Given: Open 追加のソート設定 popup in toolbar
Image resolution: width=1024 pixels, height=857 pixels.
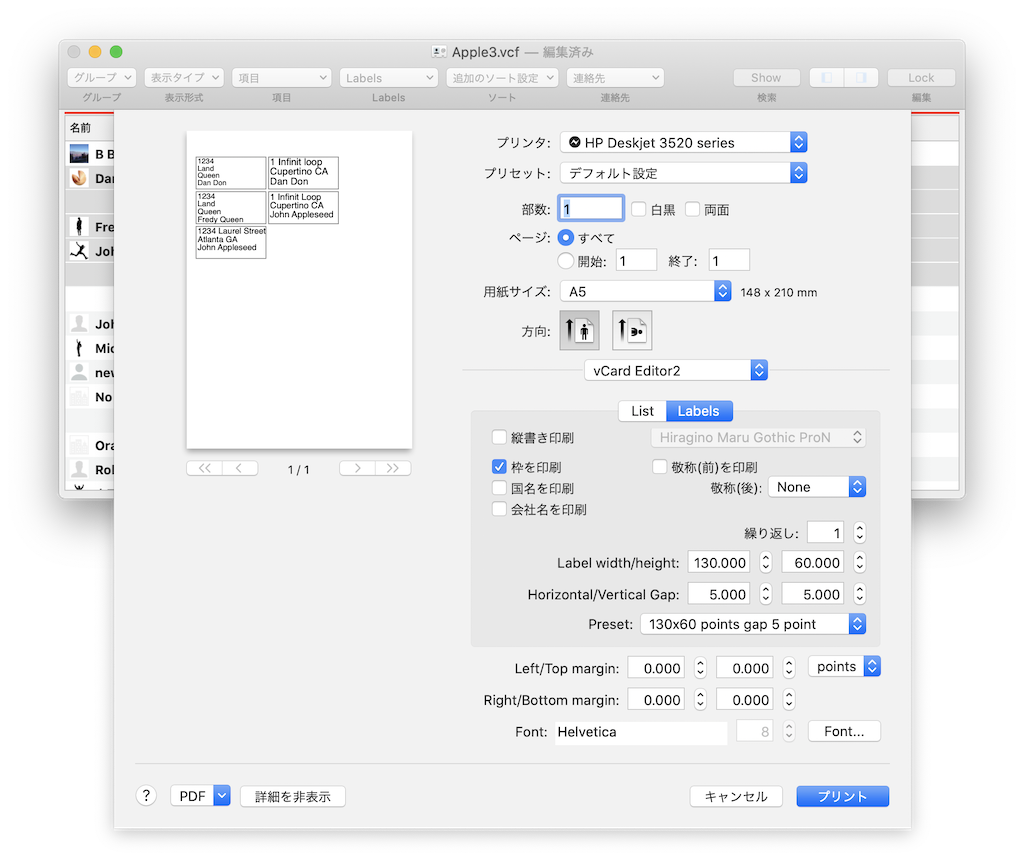Looking at the screenshot, I should coord(502,78).
